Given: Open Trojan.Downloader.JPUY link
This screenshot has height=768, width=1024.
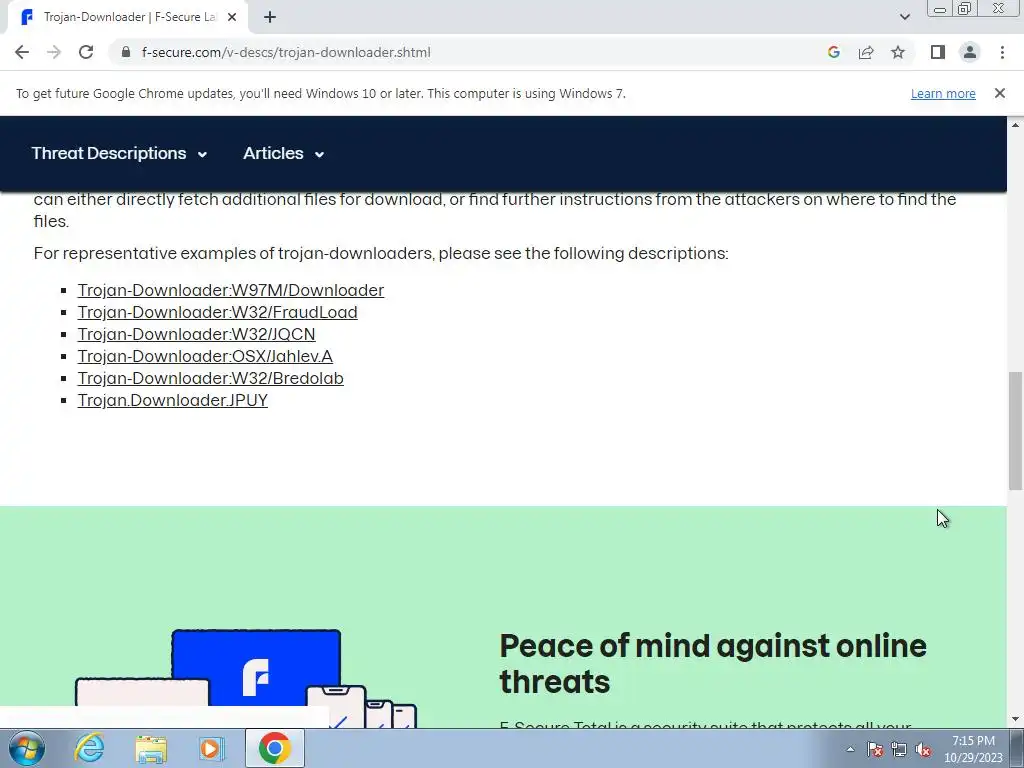Looking at the screenshot, I should click(172, 400).
